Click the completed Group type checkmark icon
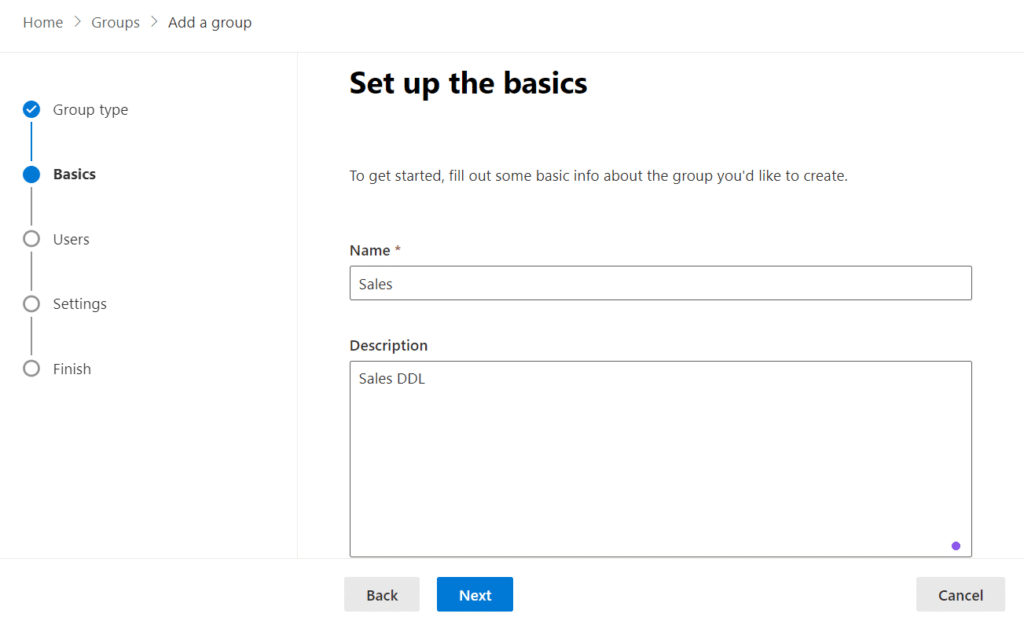 [31, 109]
